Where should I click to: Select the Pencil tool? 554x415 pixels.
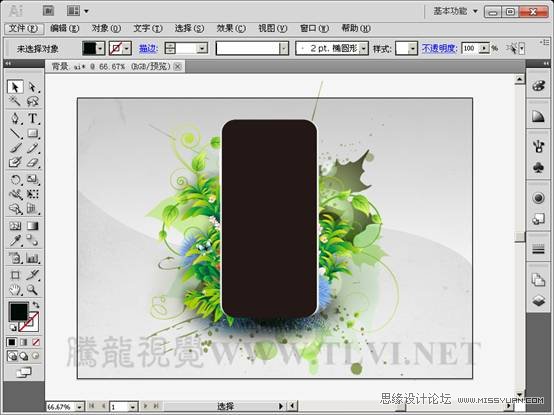(33, 148)
